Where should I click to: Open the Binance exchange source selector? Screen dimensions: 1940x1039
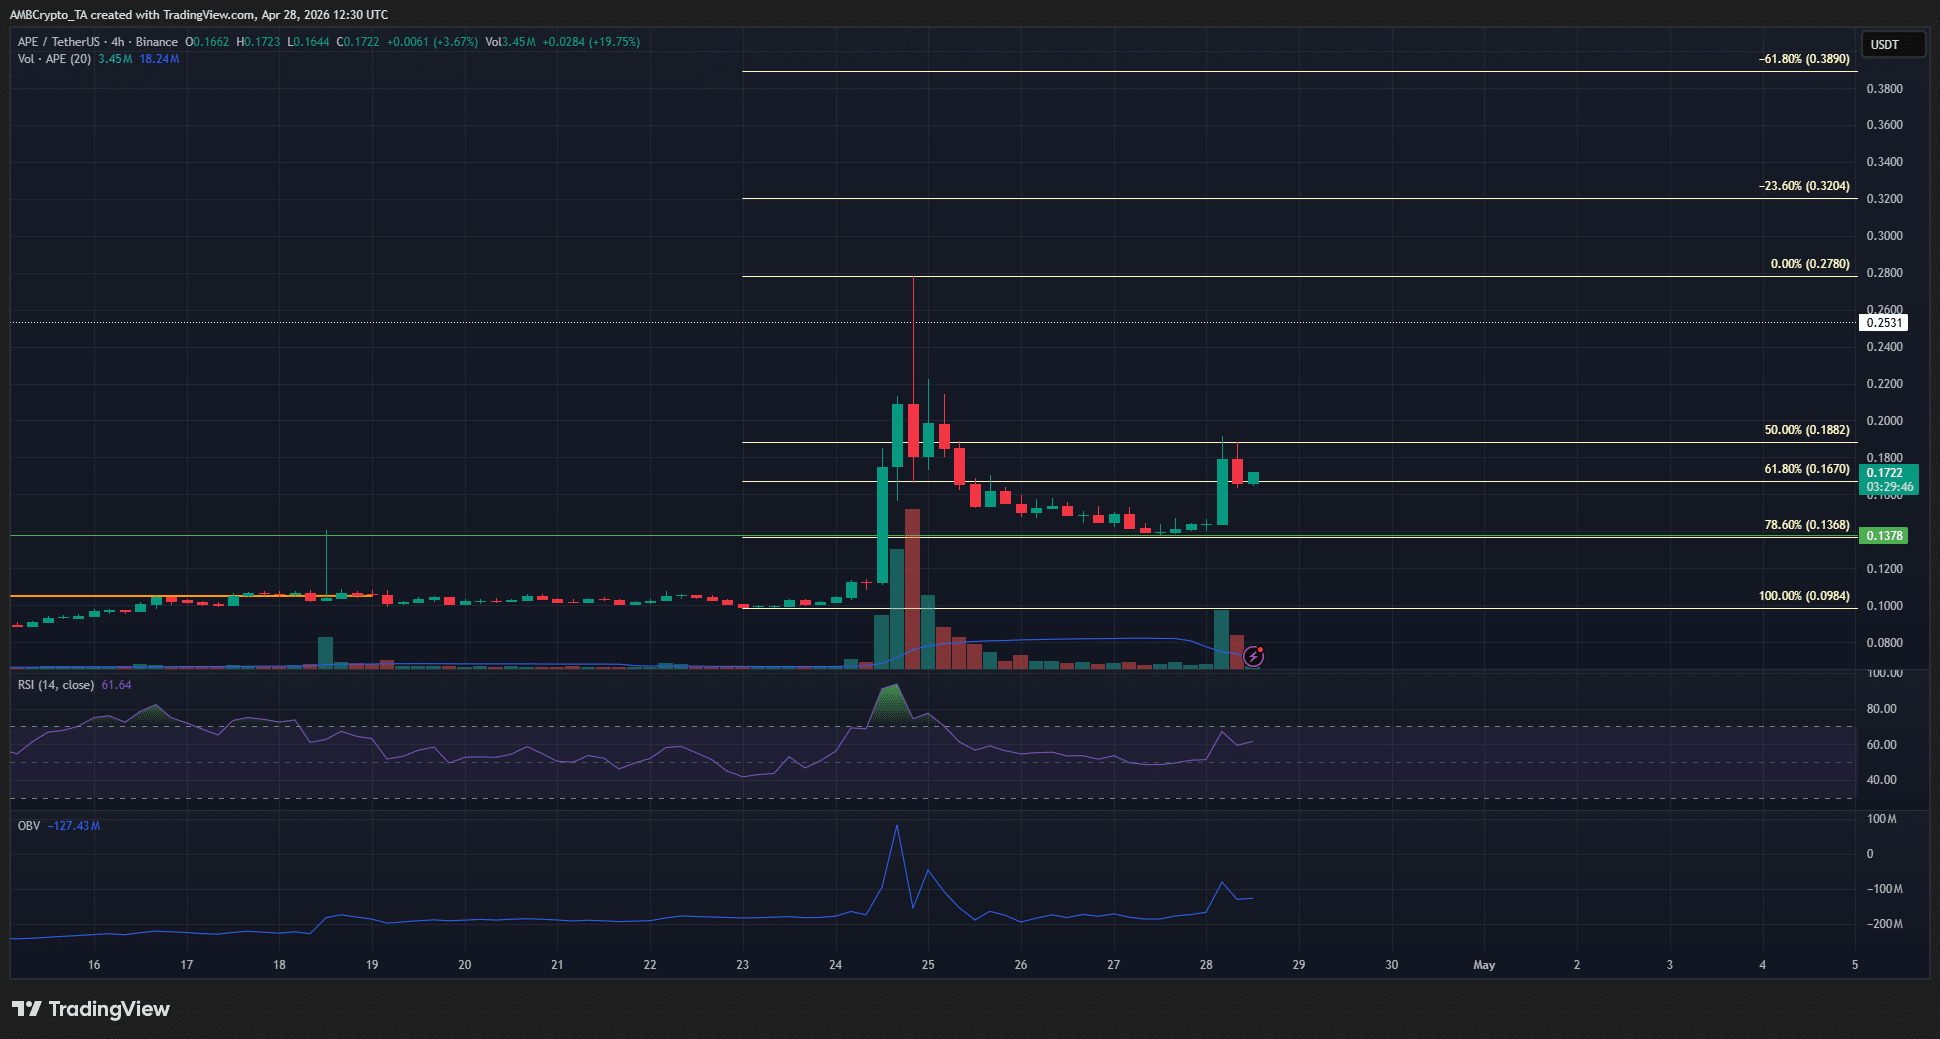click(x=155, y=42)
